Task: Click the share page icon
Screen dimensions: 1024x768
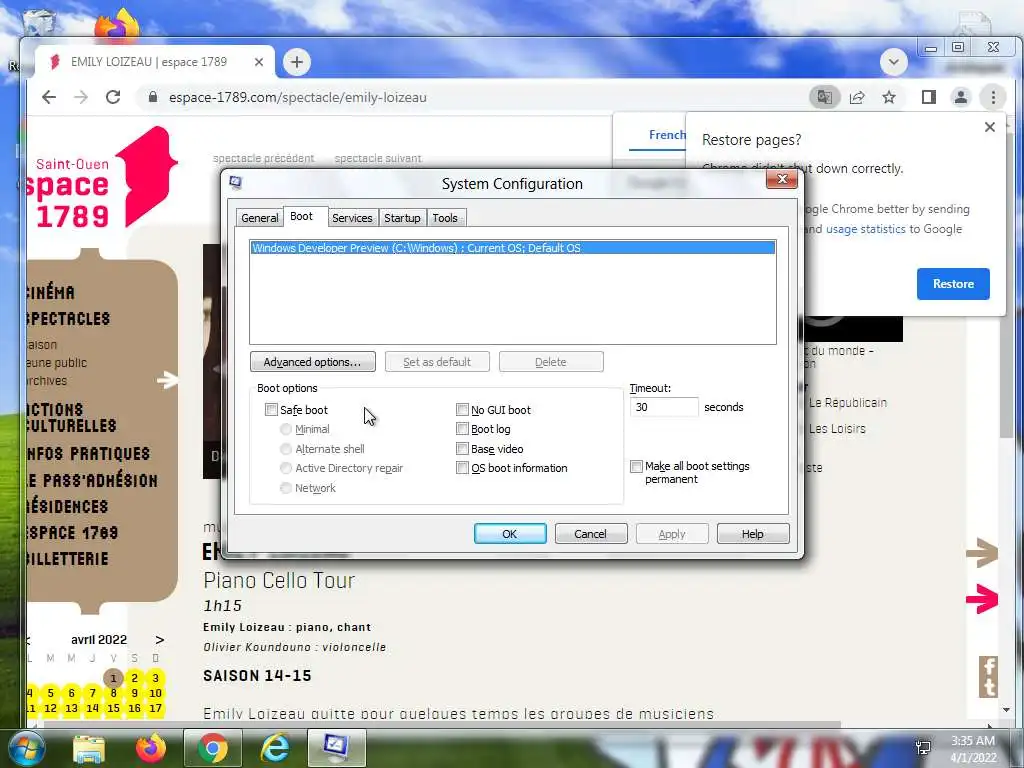Action: (x=857, y=97)
